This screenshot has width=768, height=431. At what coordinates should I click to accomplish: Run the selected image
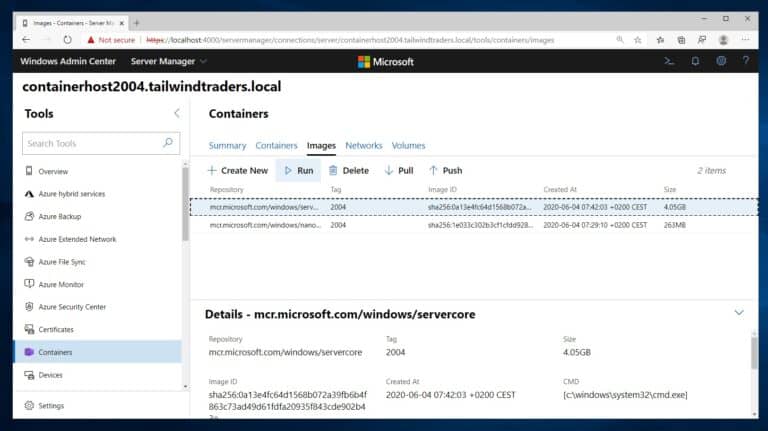click(x=298, y=170)
